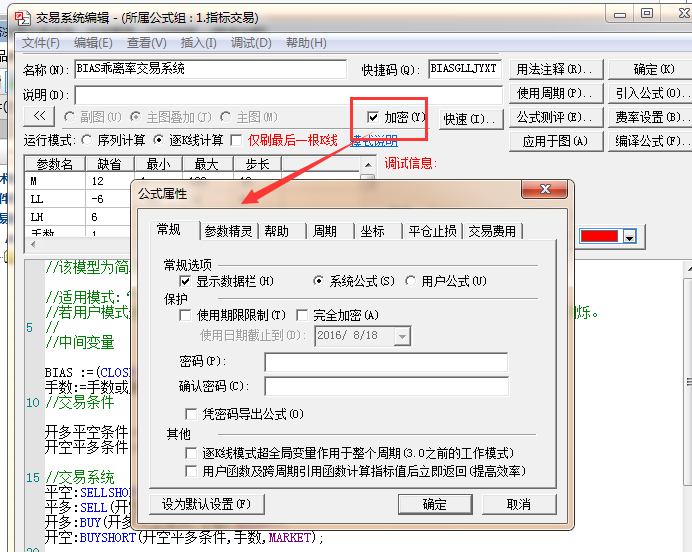This screenshot has width=692, height=552.
Task: Toggle the 加密 encryption checkbox
Action: pyautogui.click(x=374, y=117)
